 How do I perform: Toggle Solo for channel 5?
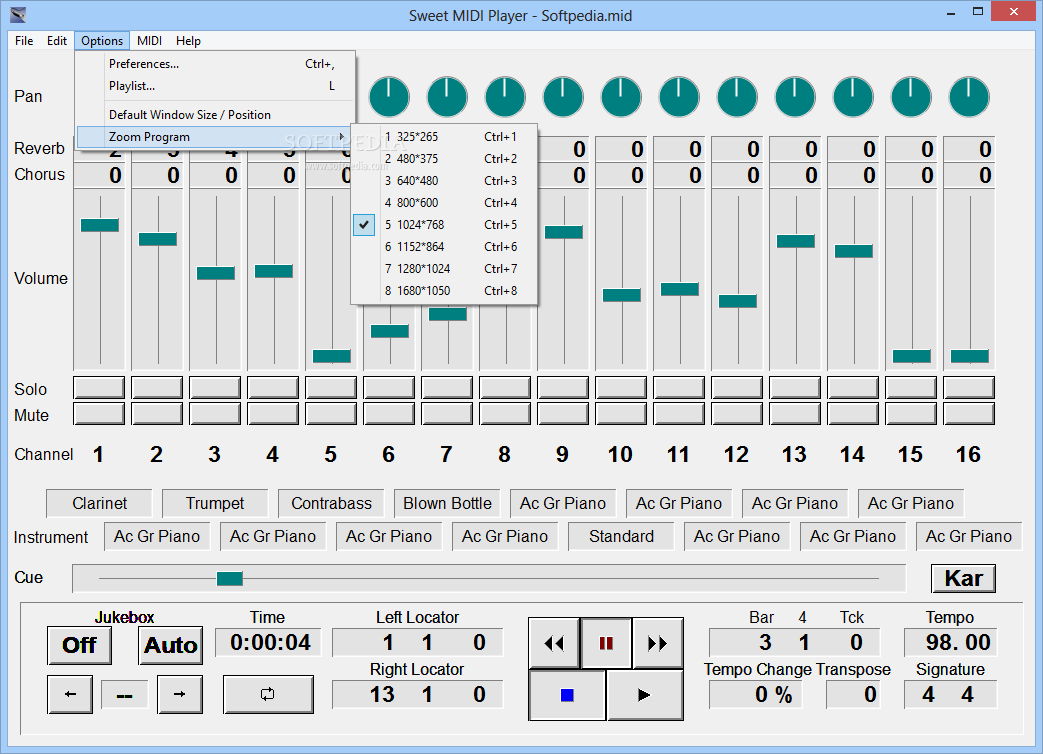click(x=331, y=387)
